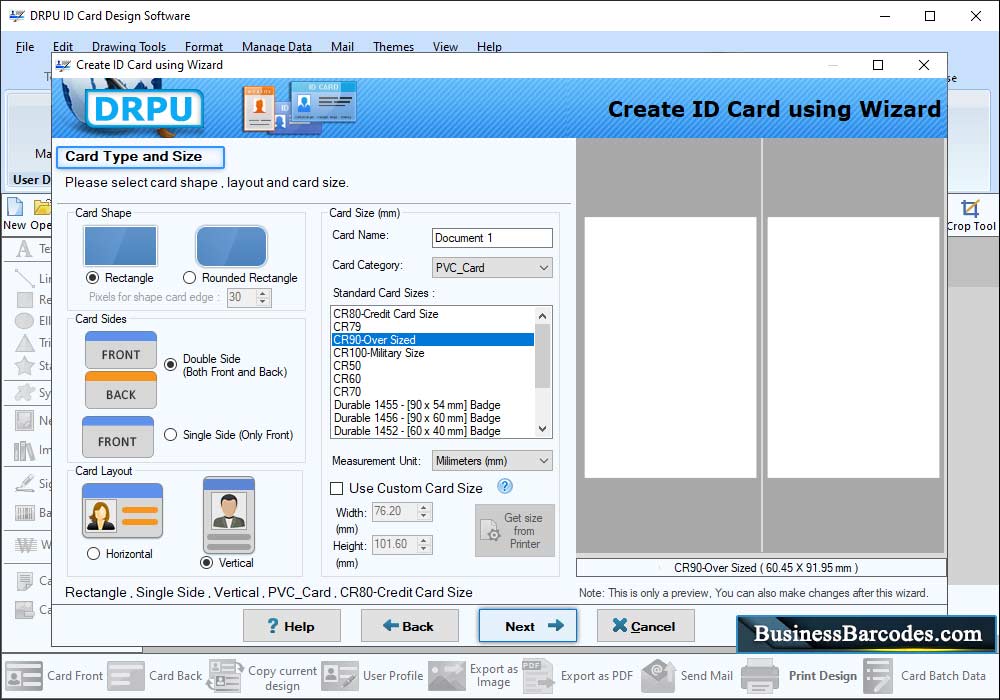Click Get size from Printer button
Viewport: 1000px width, 700px height.
pos(515,530)
